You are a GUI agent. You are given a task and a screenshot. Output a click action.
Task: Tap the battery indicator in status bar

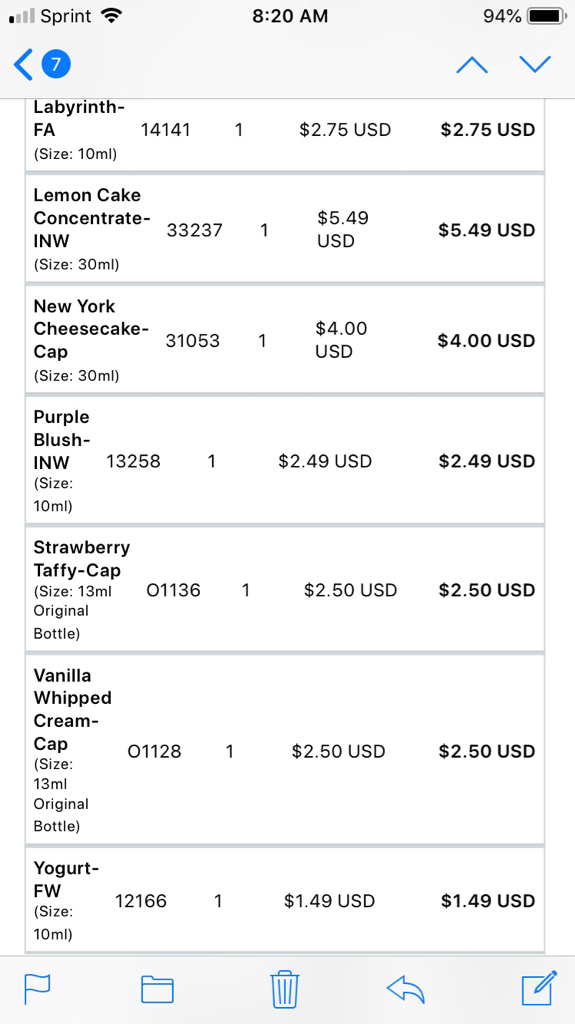coord(546,16)
